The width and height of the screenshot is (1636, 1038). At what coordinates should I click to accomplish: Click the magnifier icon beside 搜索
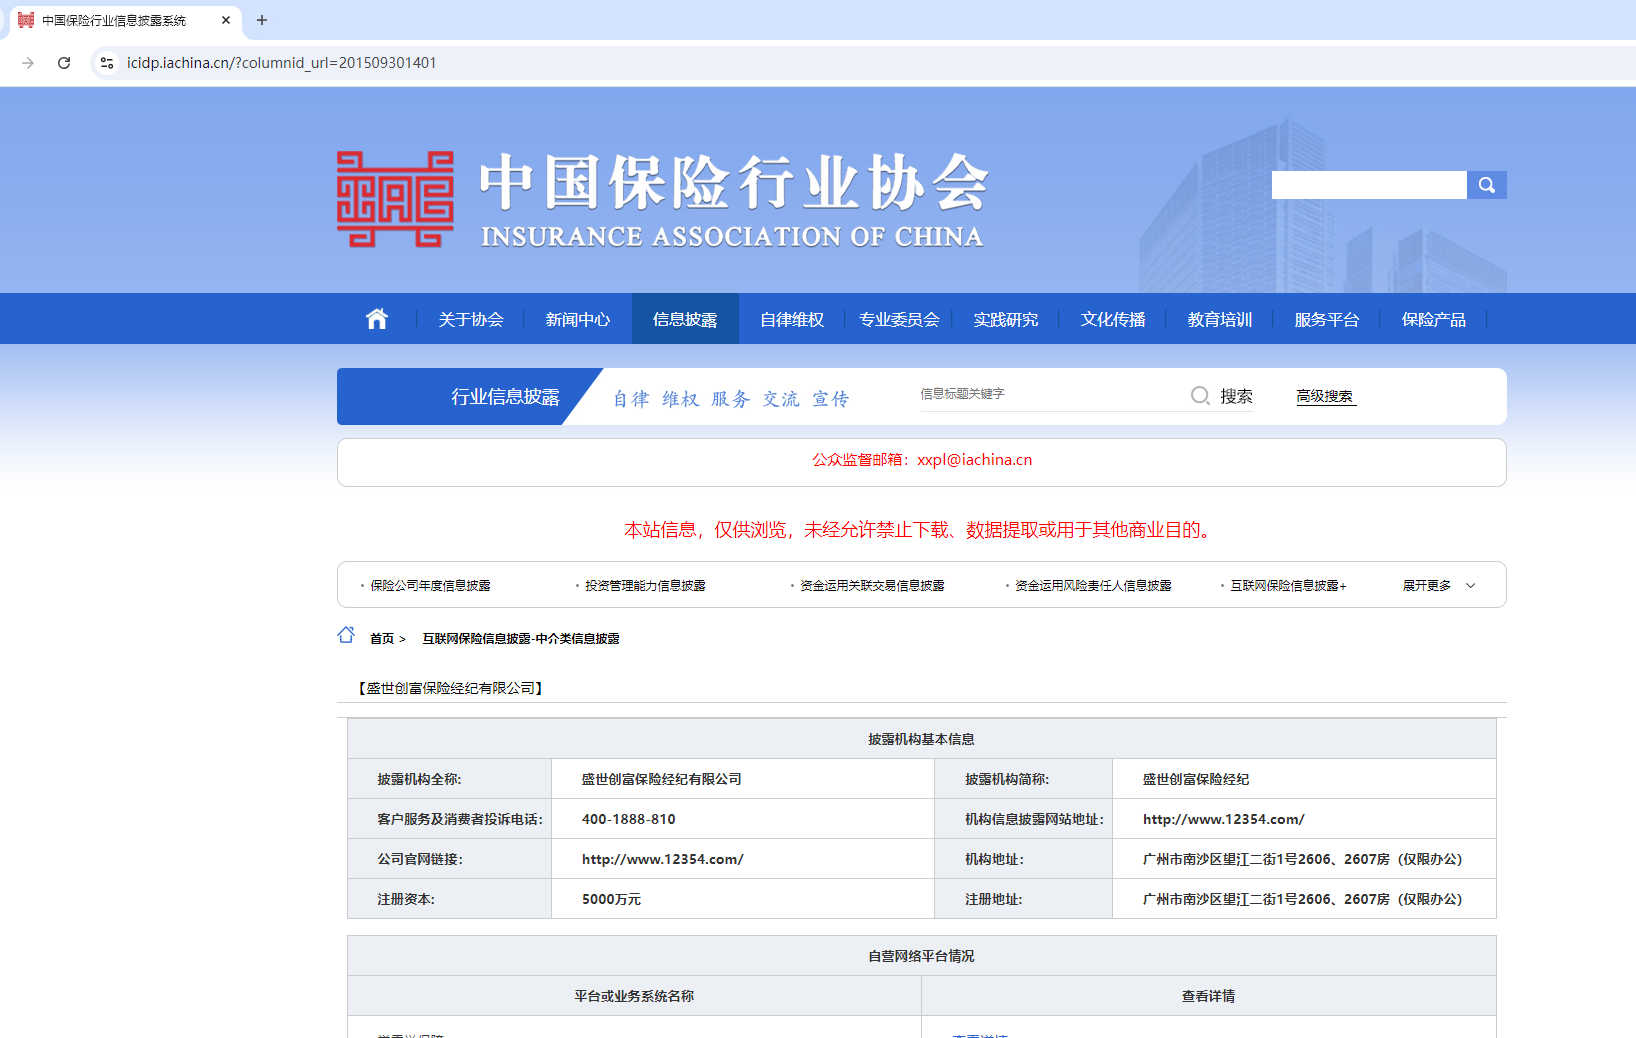(x=1200, y=396)
